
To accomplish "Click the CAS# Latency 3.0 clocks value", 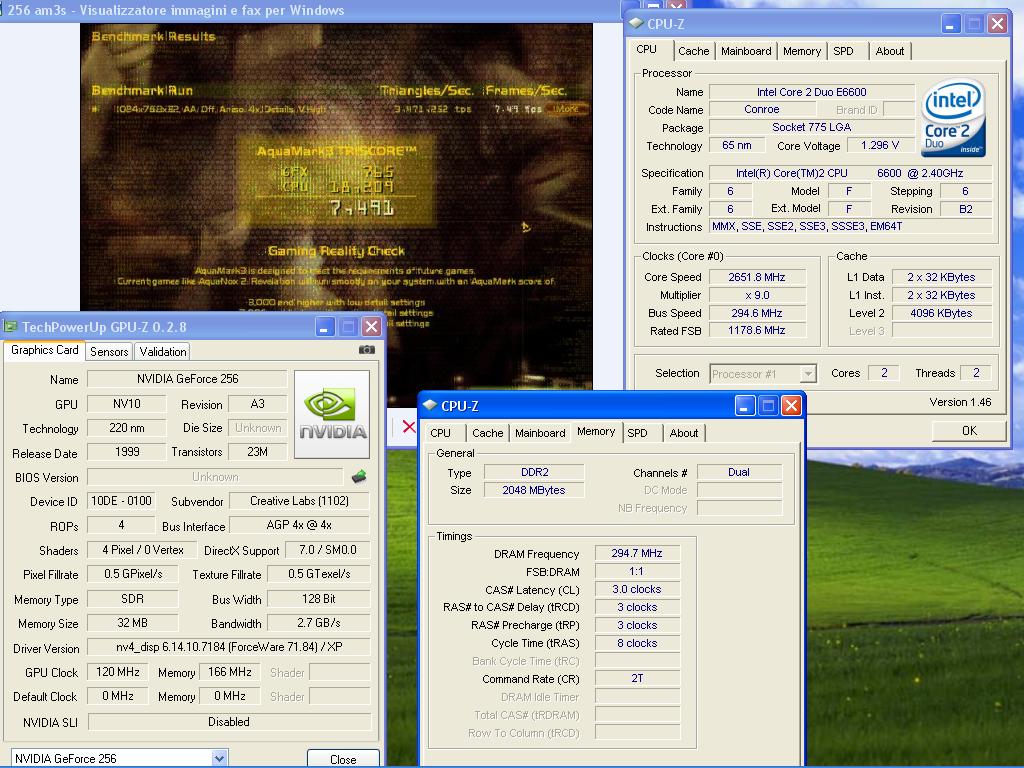I will [637, 589].
